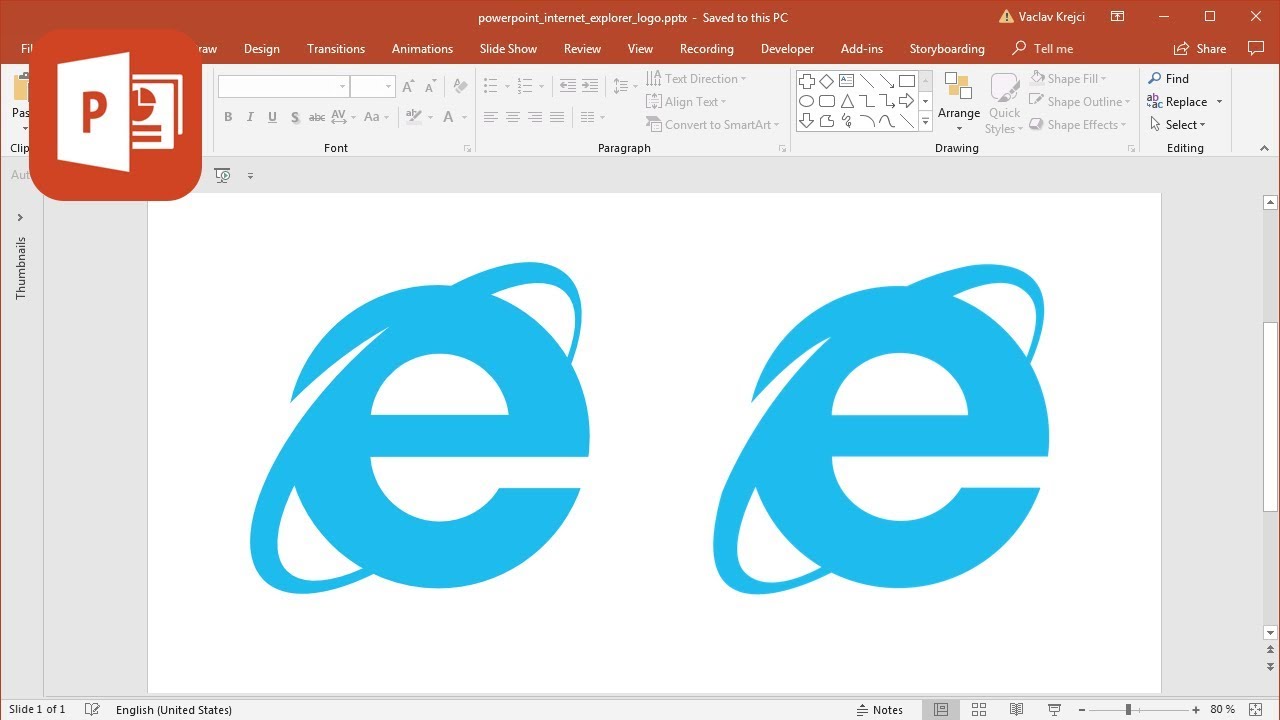Toggle Notes pane in status bar
The height and width of the screenshot is (720, 1280).
[880, 709]
